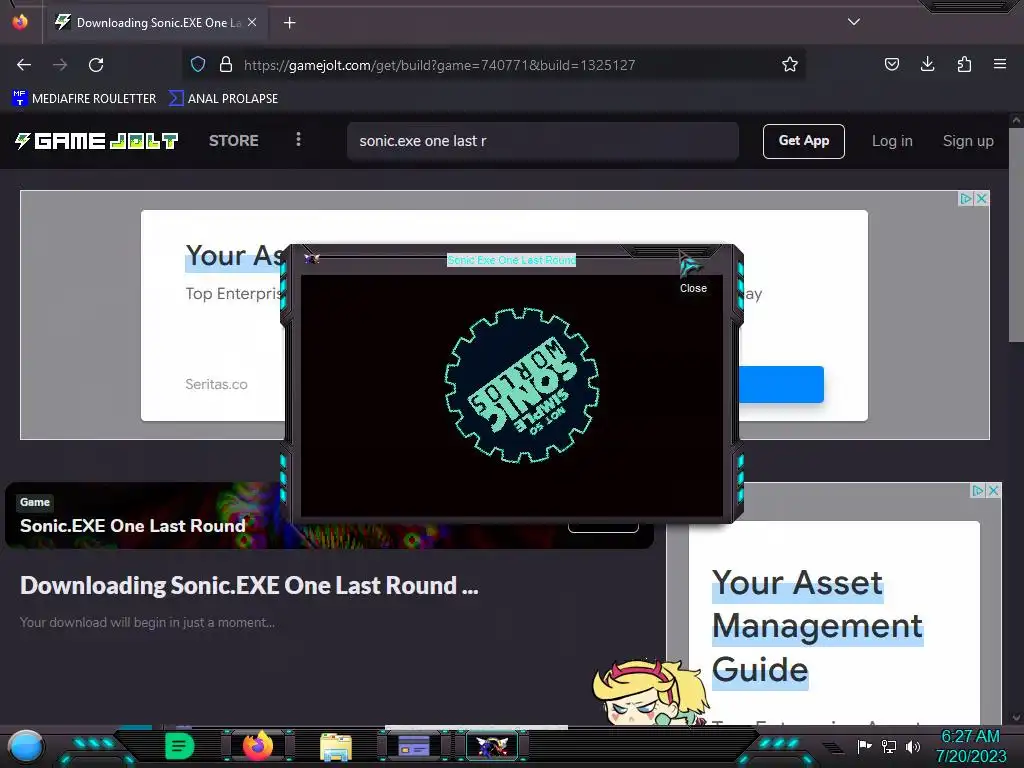
Task: Open AdChoices info on top ad
Action: click(966, 199)
